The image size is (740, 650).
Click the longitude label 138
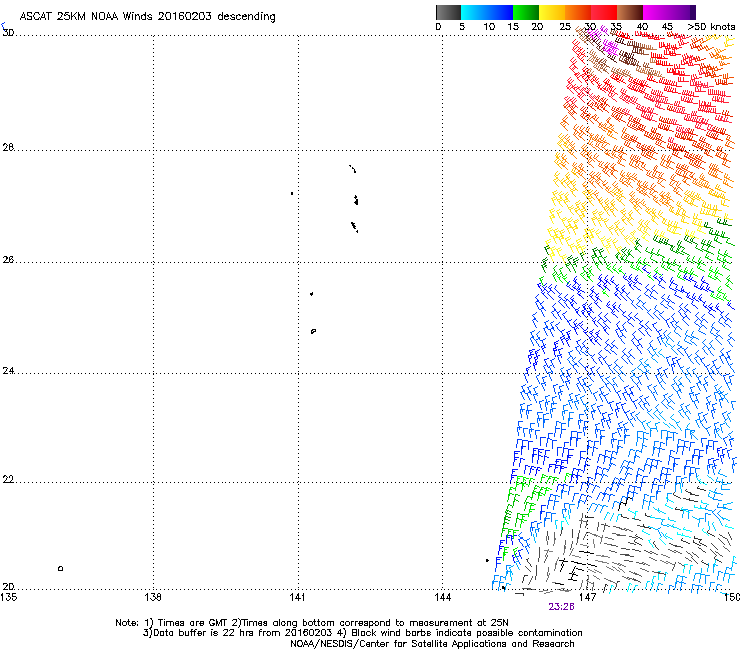[x=153, y=597]
